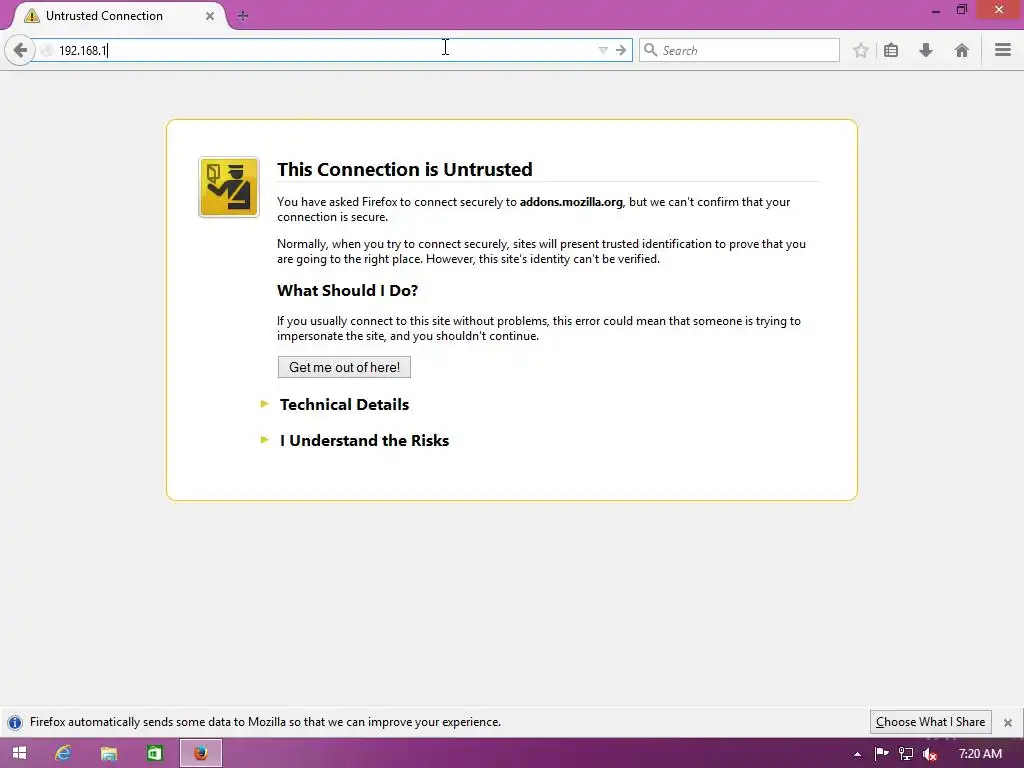
Task: Restore down the Firefox window
Action: [x=961, y=10]
